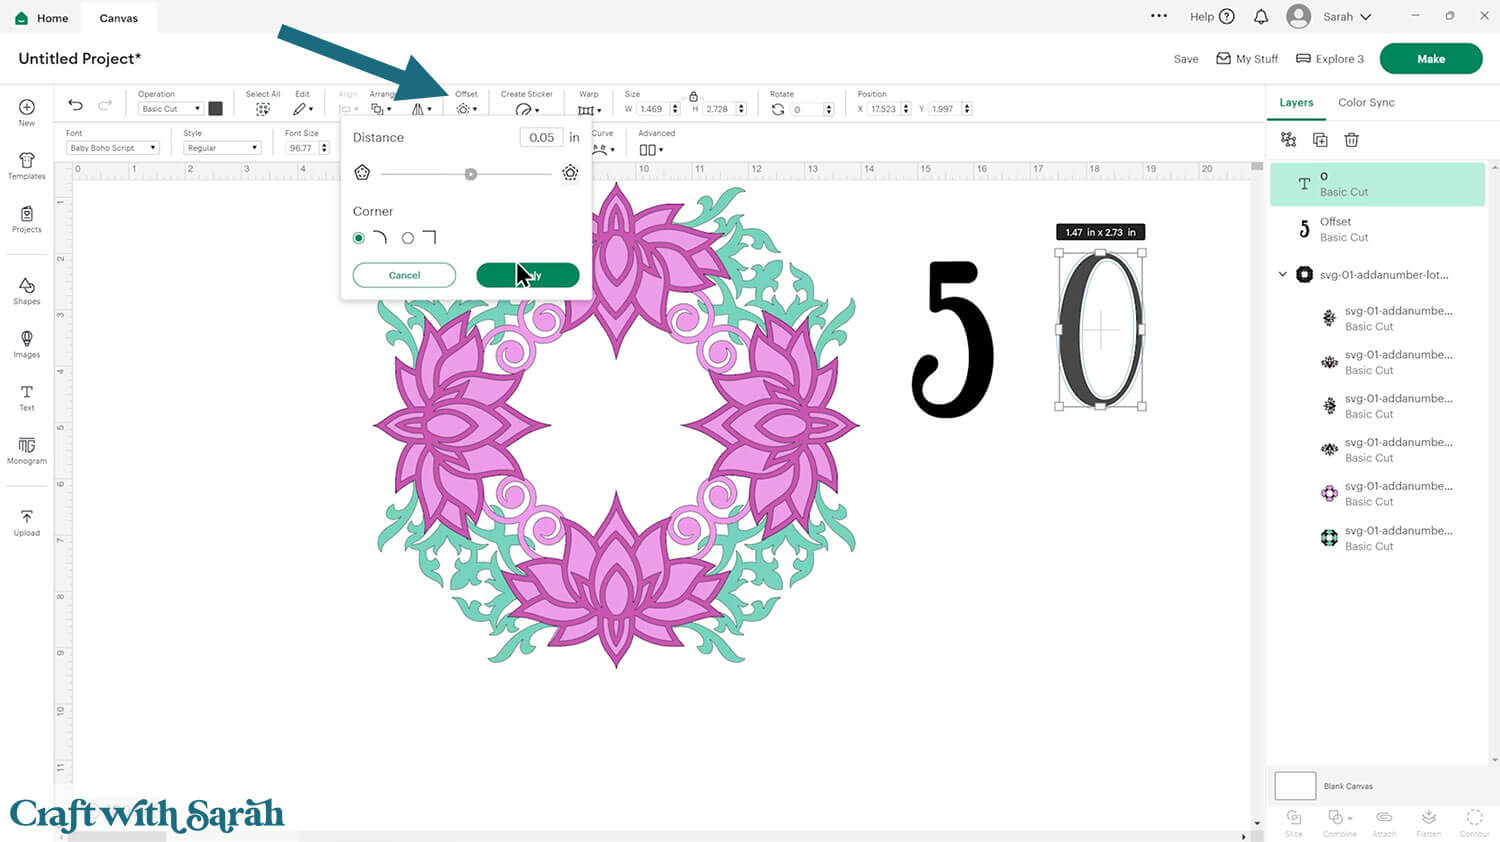
Task: Click the maximum offset distance icon
Action: coord(570,173)
